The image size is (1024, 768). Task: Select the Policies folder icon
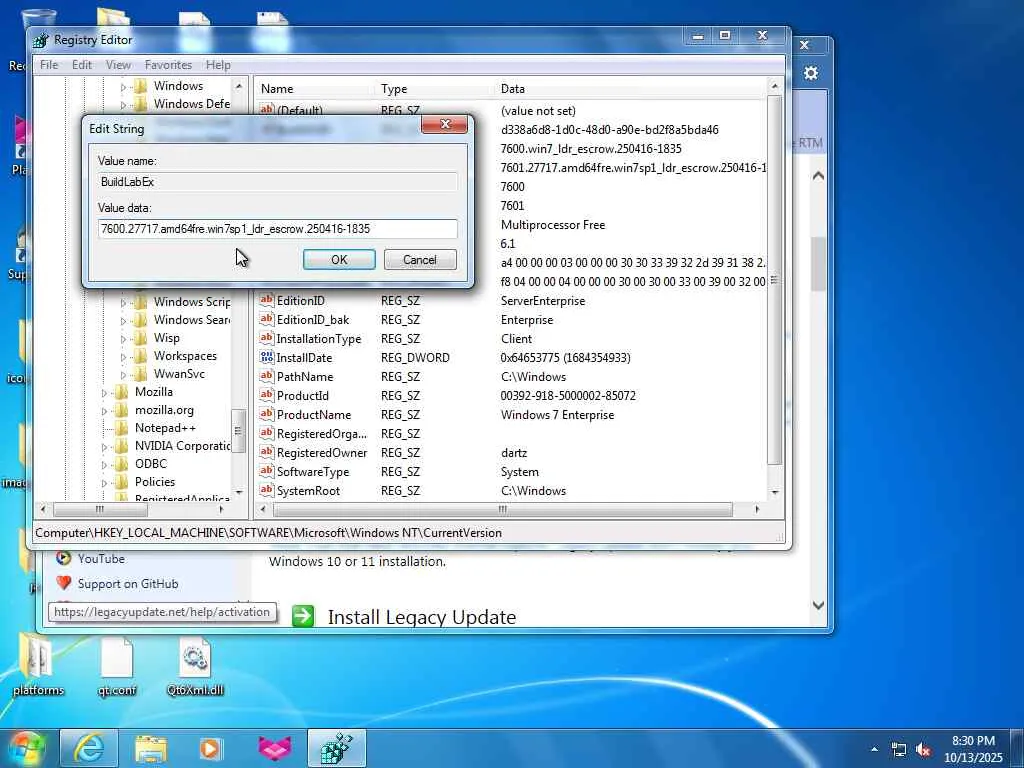click(121, 482)
